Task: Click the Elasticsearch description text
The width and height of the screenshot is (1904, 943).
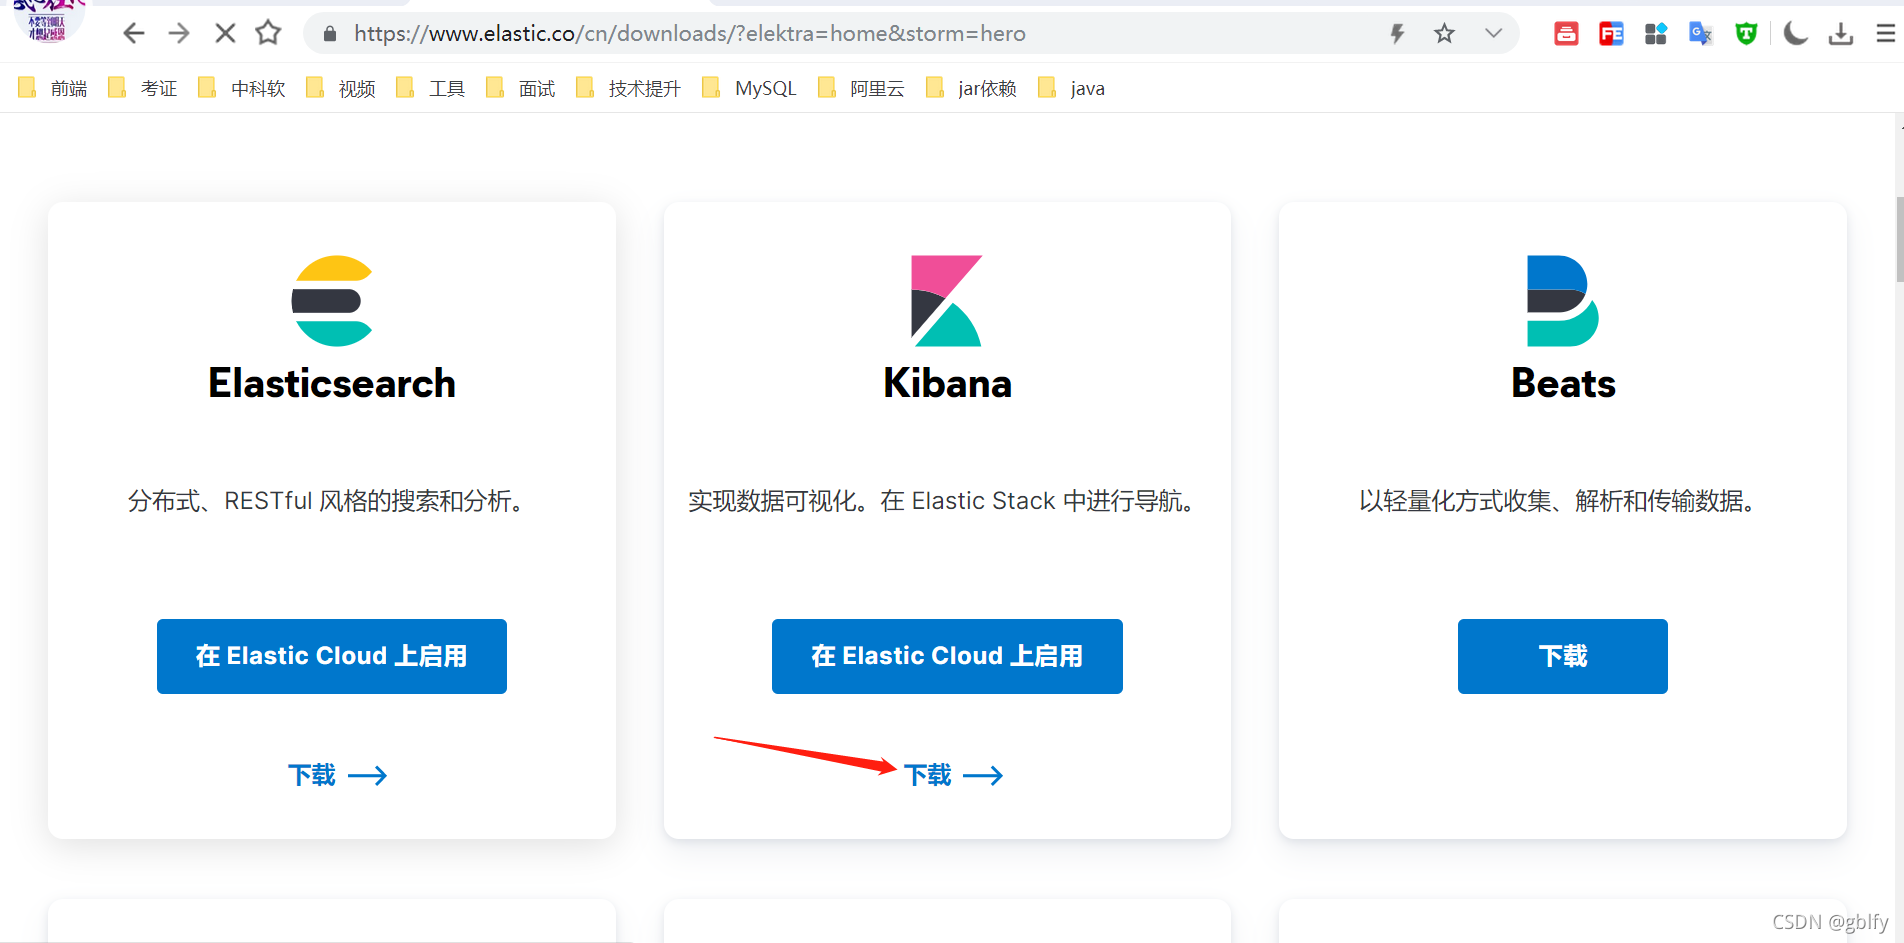Action: pos(326,501)
